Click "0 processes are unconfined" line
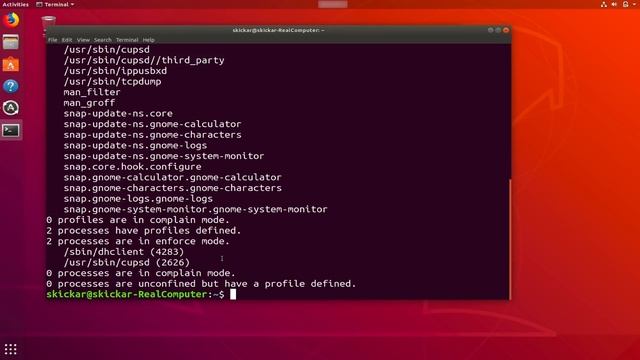 point(201,284)
